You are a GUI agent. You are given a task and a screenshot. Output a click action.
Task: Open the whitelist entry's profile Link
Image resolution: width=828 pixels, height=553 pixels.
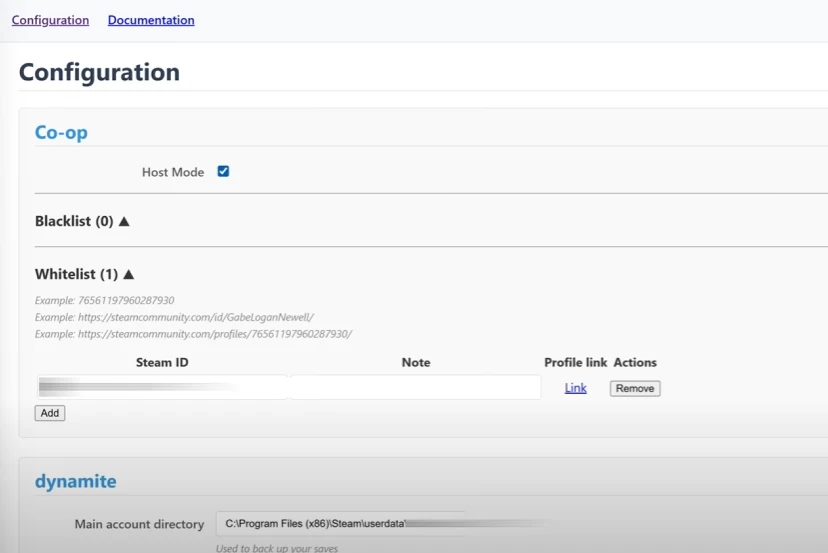(x=575, y=388)
